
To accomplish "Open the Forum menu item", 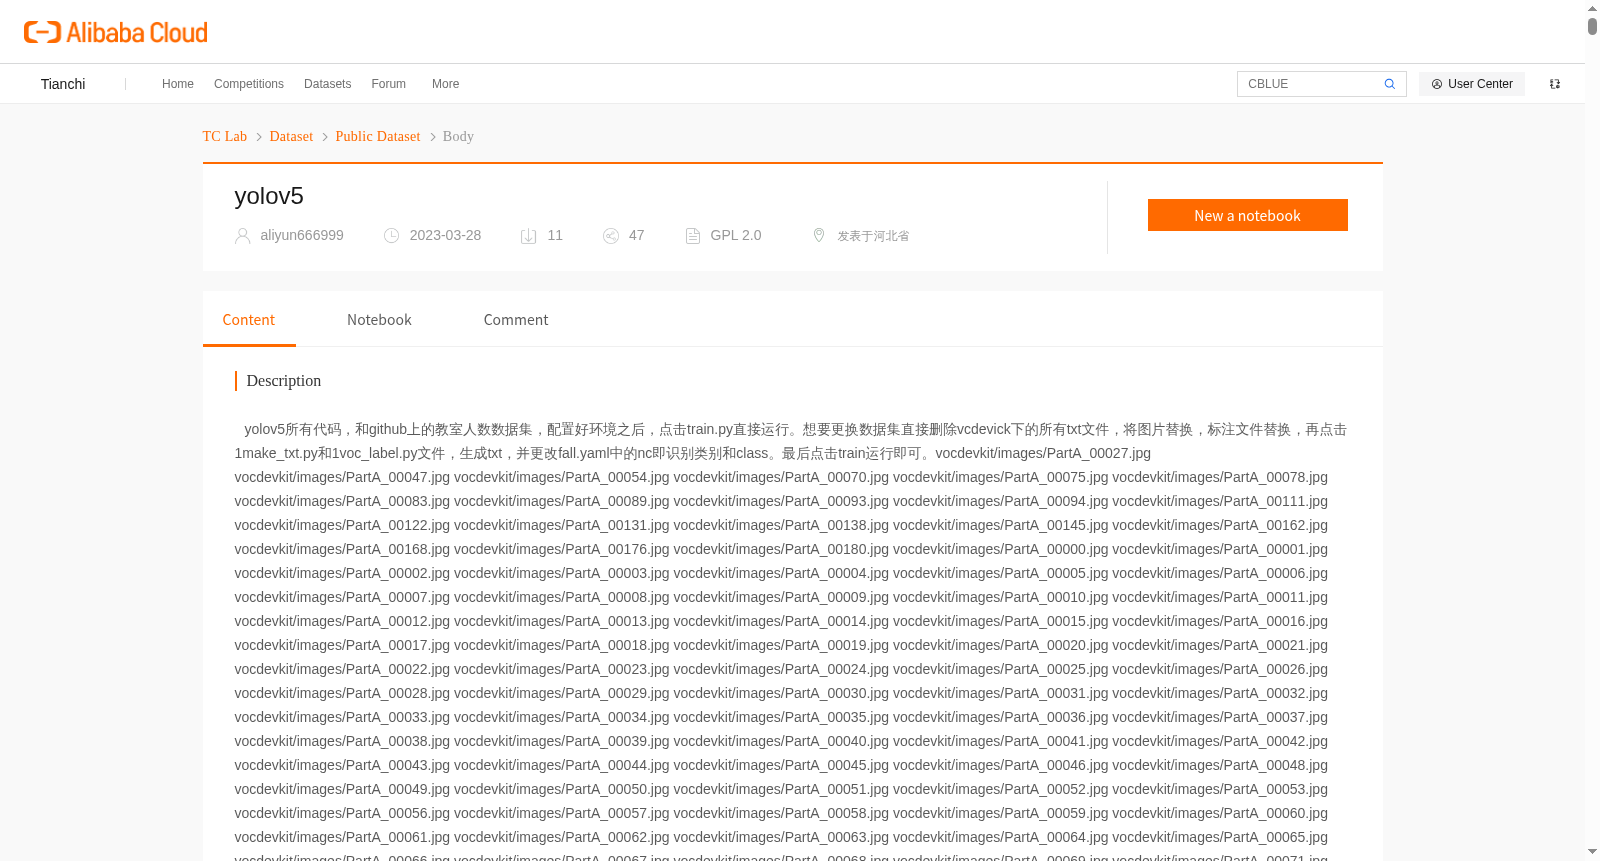I will (x=389, y=84).
